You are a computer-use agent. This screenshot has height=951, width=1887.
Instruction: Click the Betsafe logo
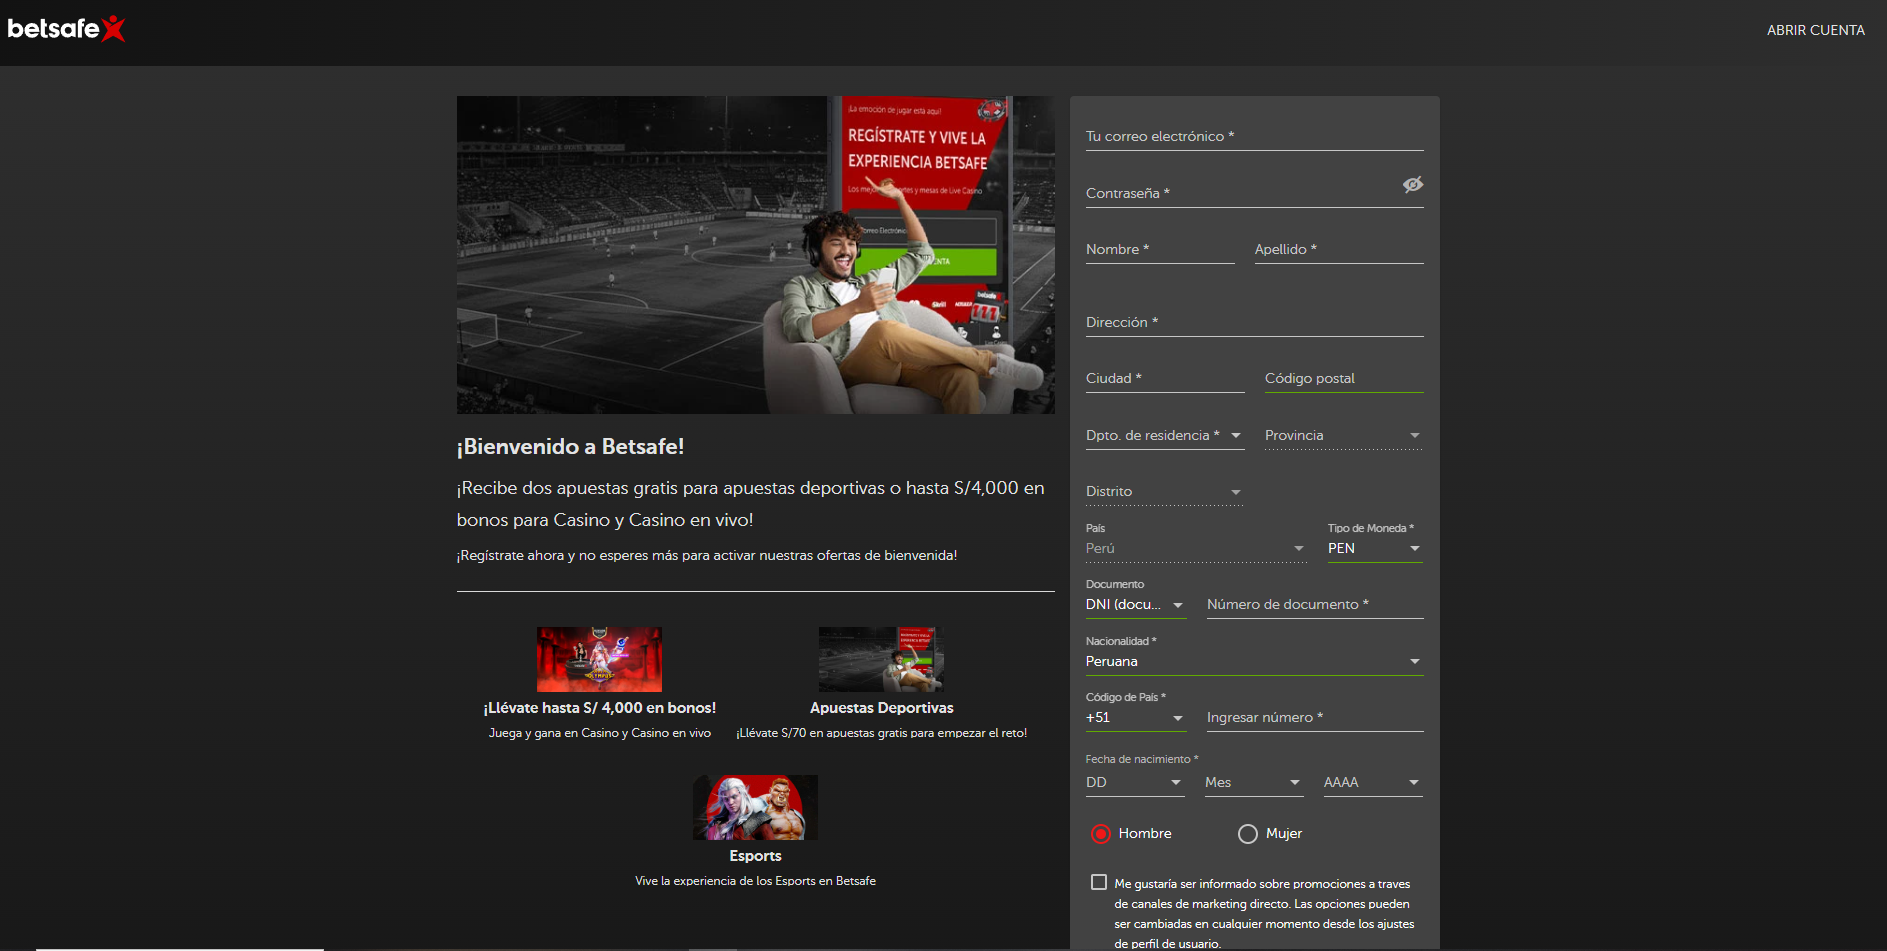pyautogui.click(x=66, y=29)
